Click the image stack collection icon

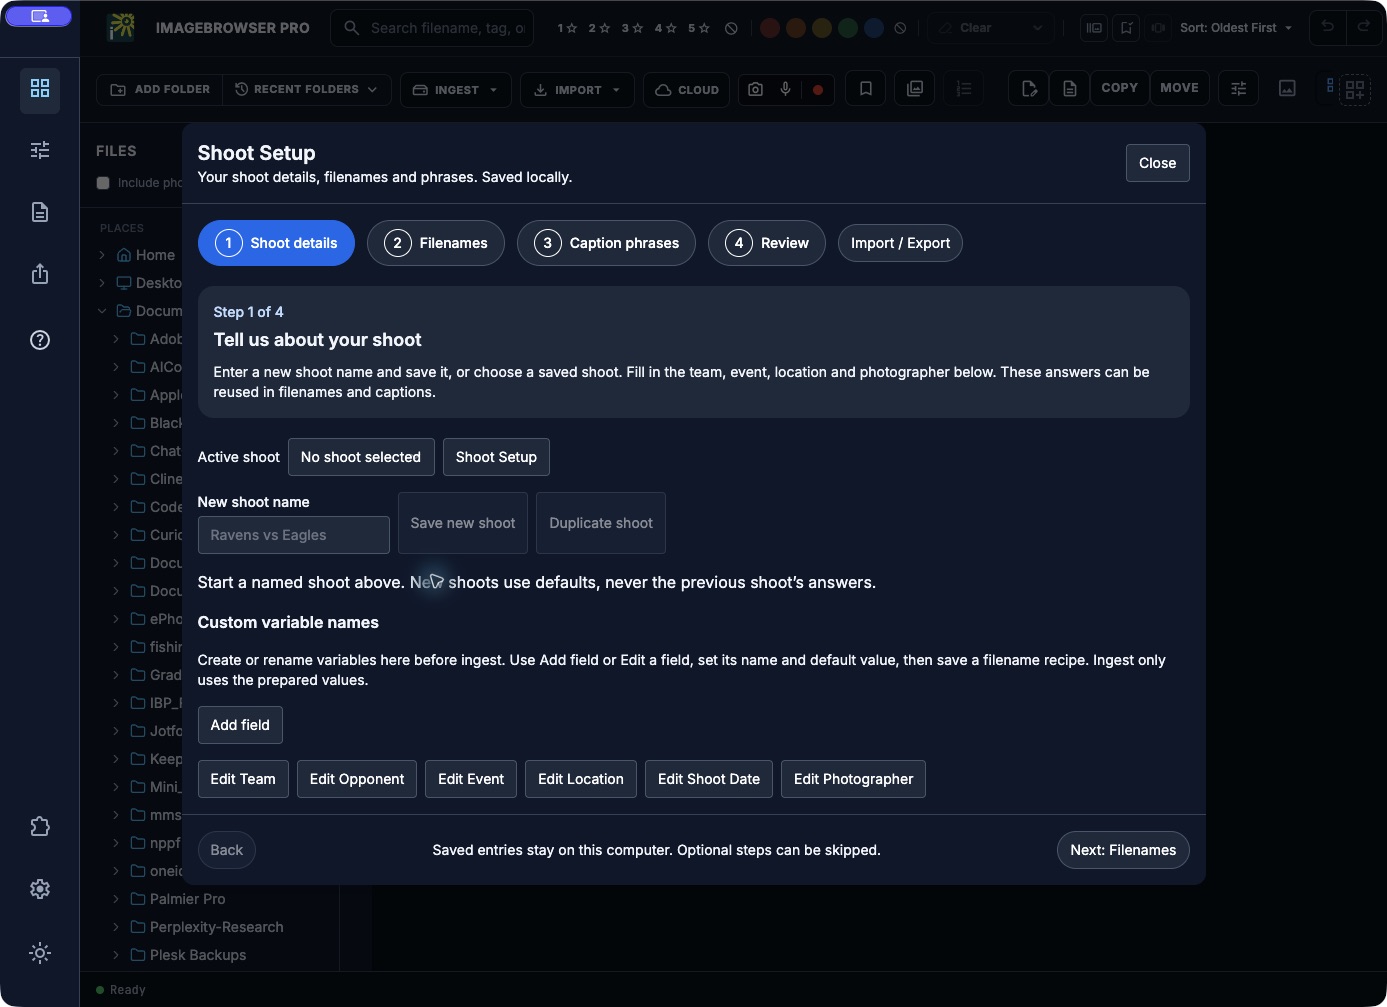pos(915,89)
